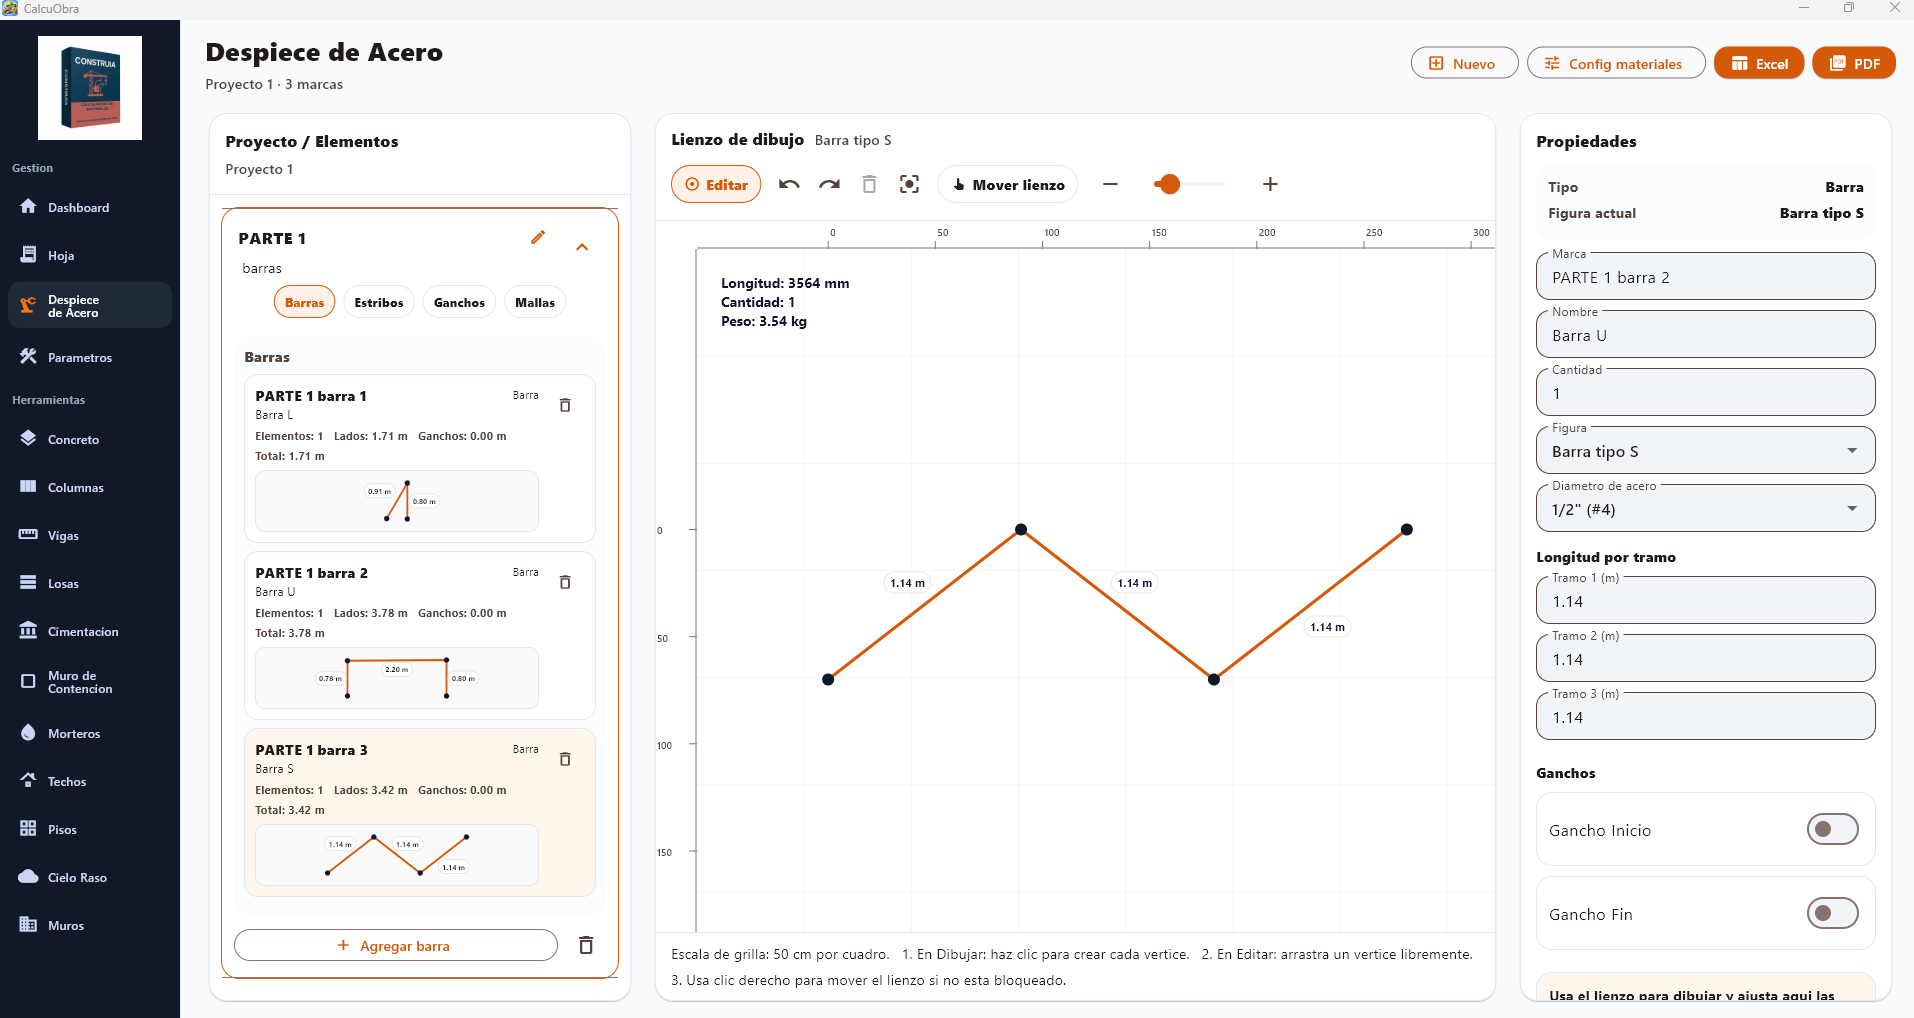Open the Figura dropdown
This screenshot has height=1018, width=1914.
coord(1704,452)
